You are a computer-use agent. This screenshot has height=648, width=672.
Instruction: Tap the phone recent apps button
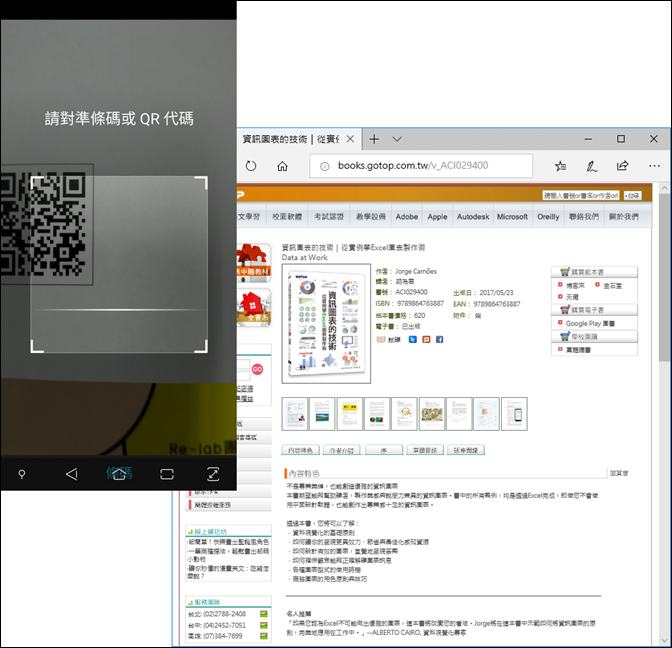(x=167, y=474)
